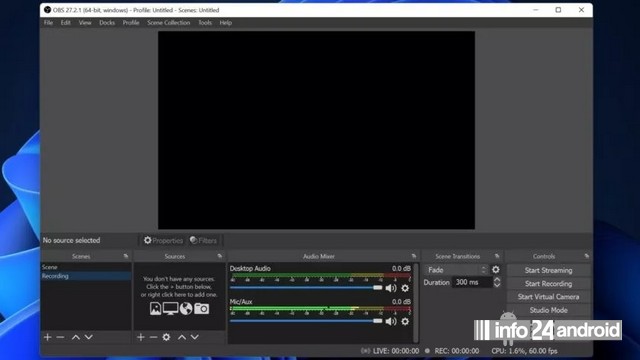Add a new source with plus icon

141,337
